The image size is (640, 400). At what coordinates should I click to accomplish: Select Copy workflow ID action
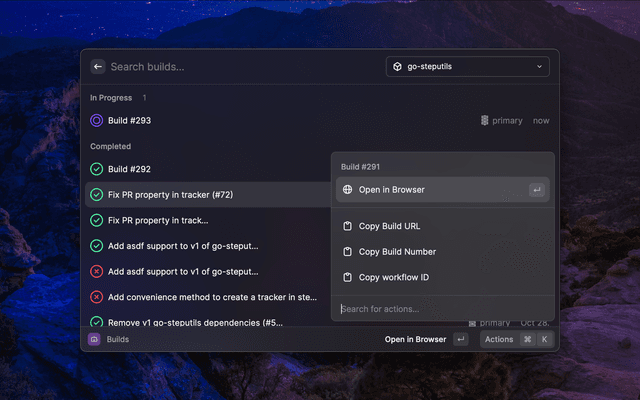click(393, 277)
